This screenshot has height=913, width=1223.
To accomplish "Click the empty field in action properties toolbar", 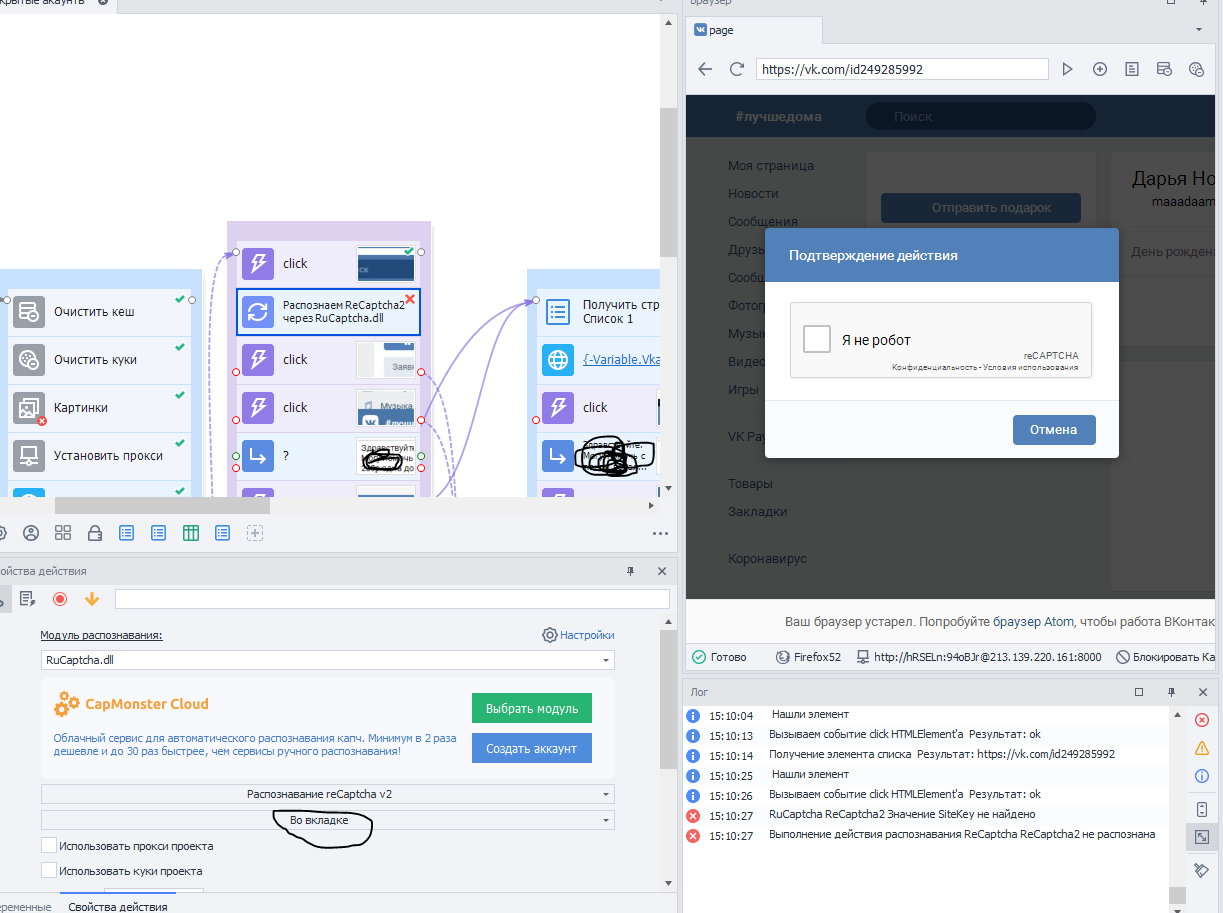I will pos(392,599).
